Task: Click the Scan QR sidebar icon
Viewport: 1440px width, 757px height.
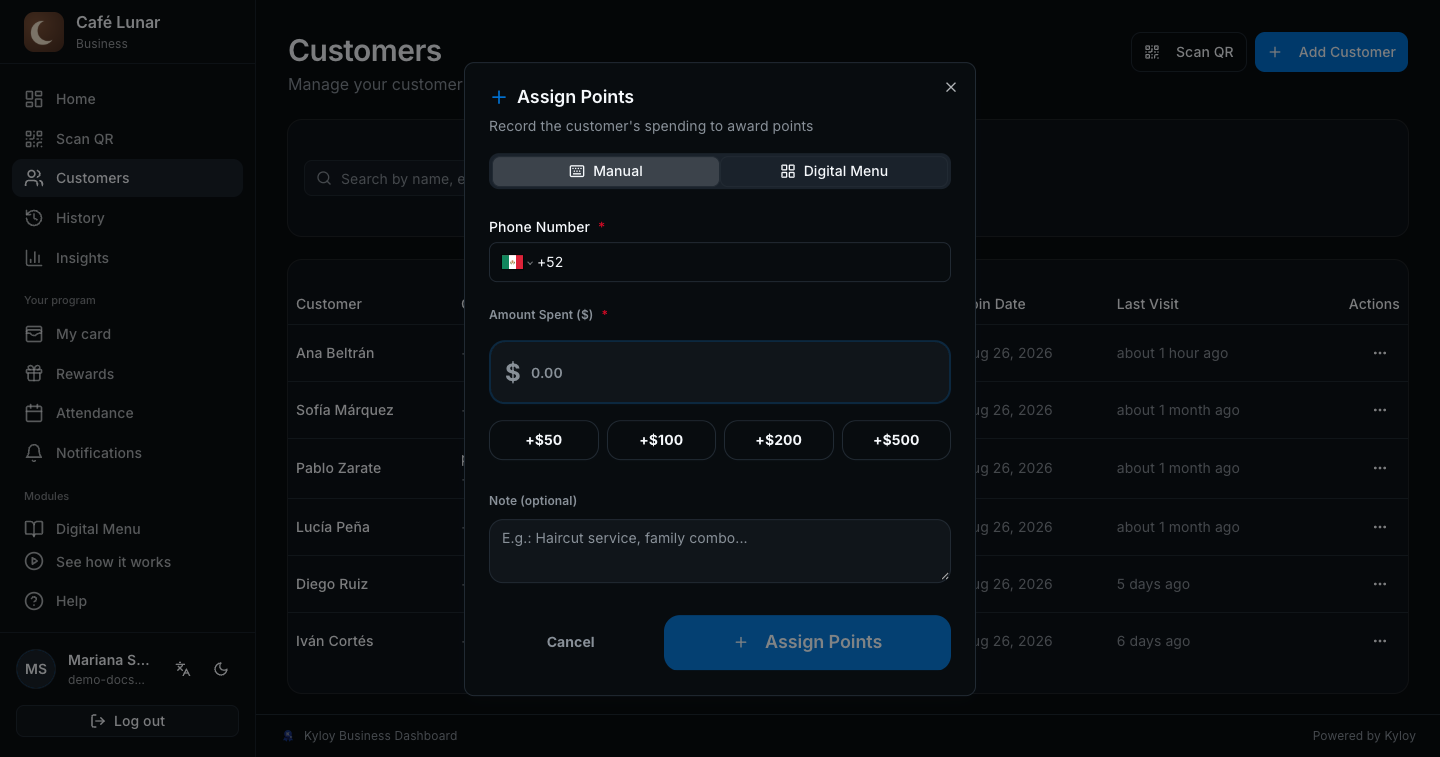Action: coord(34,139)
